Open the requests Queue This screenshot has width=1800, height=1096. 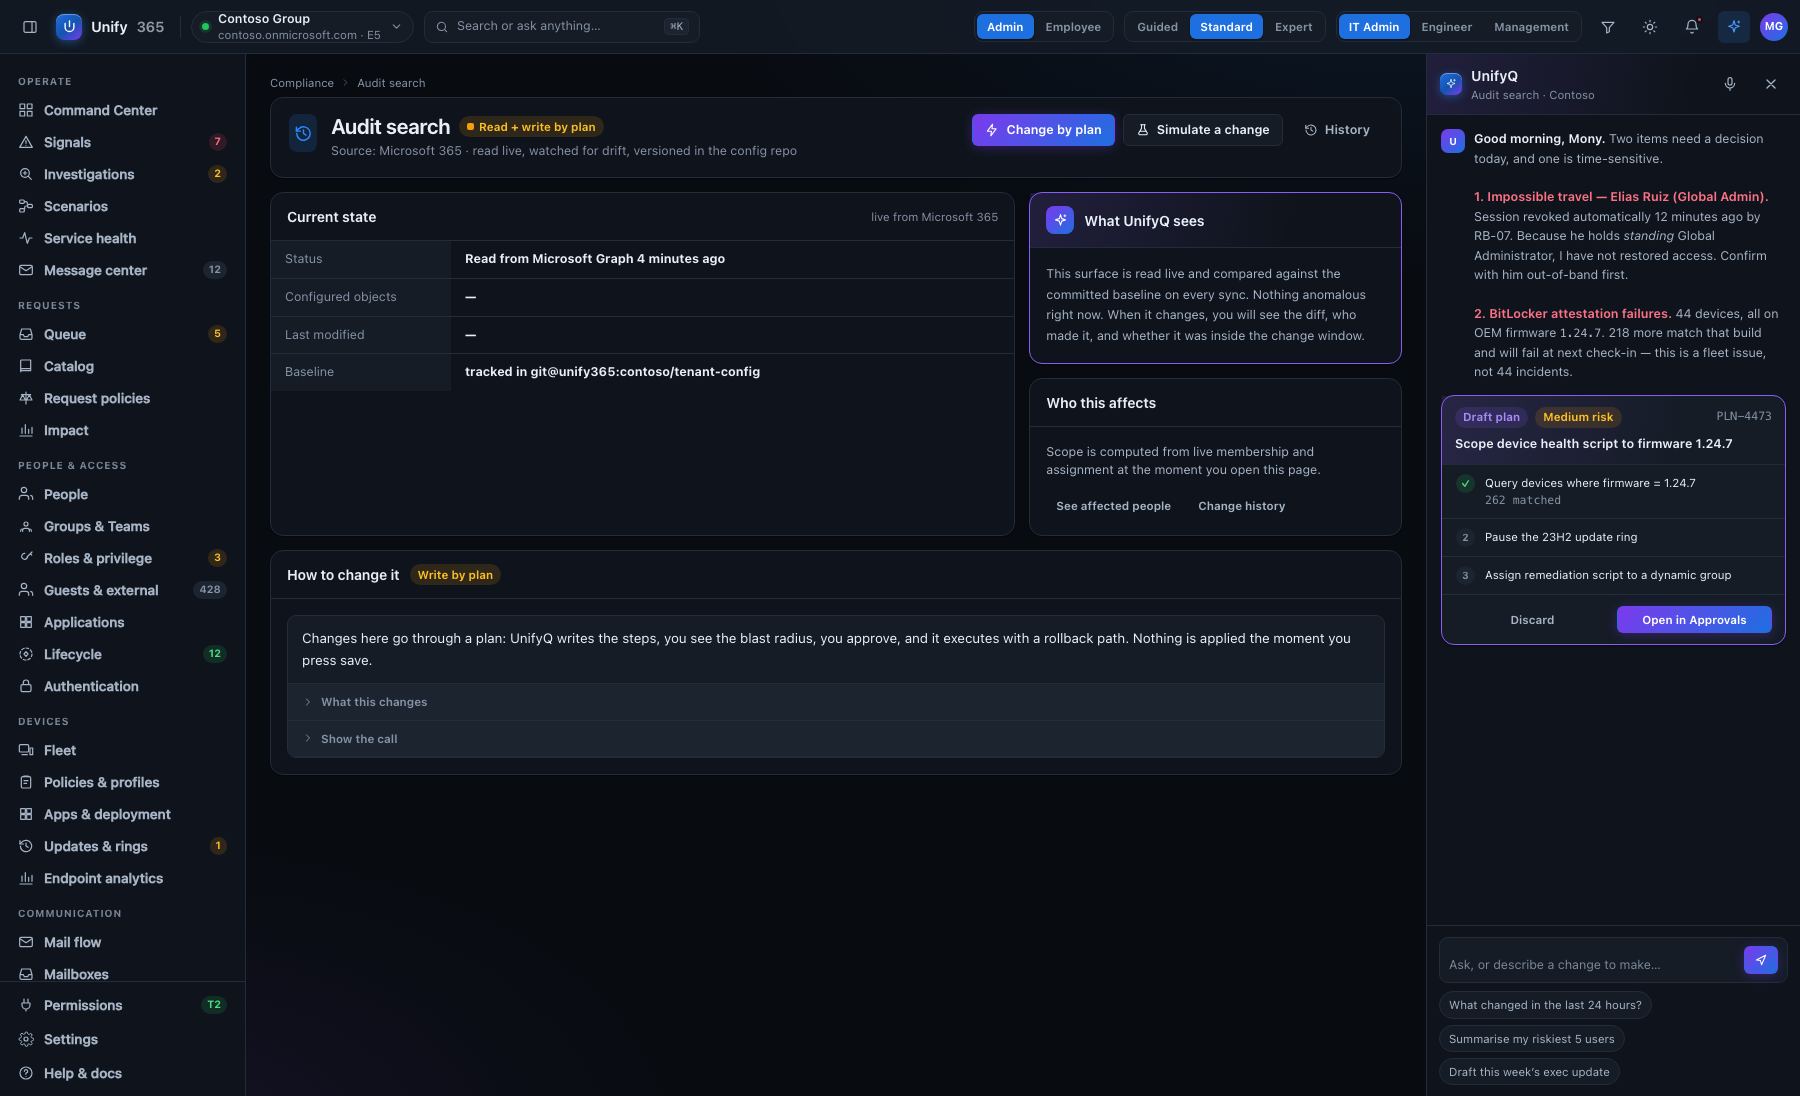tap(122, 334)
